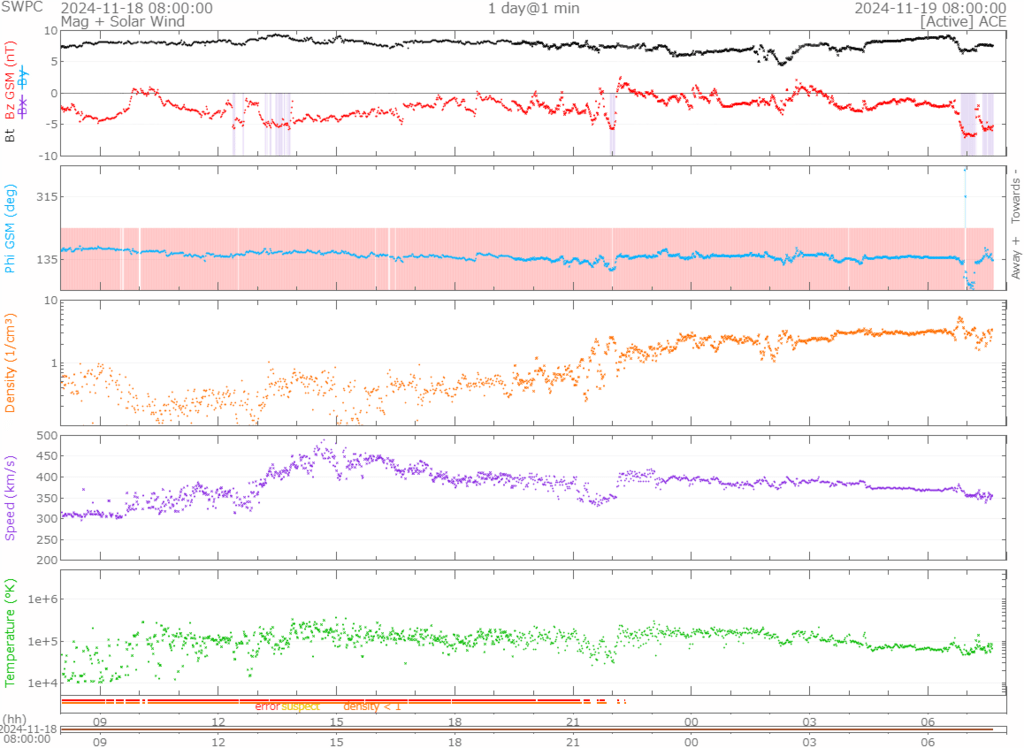The image size is (1024, 748).
Task: Select the start time 2024-11-18 08:00:00 in the header
Action: click(x=136, y=8)
